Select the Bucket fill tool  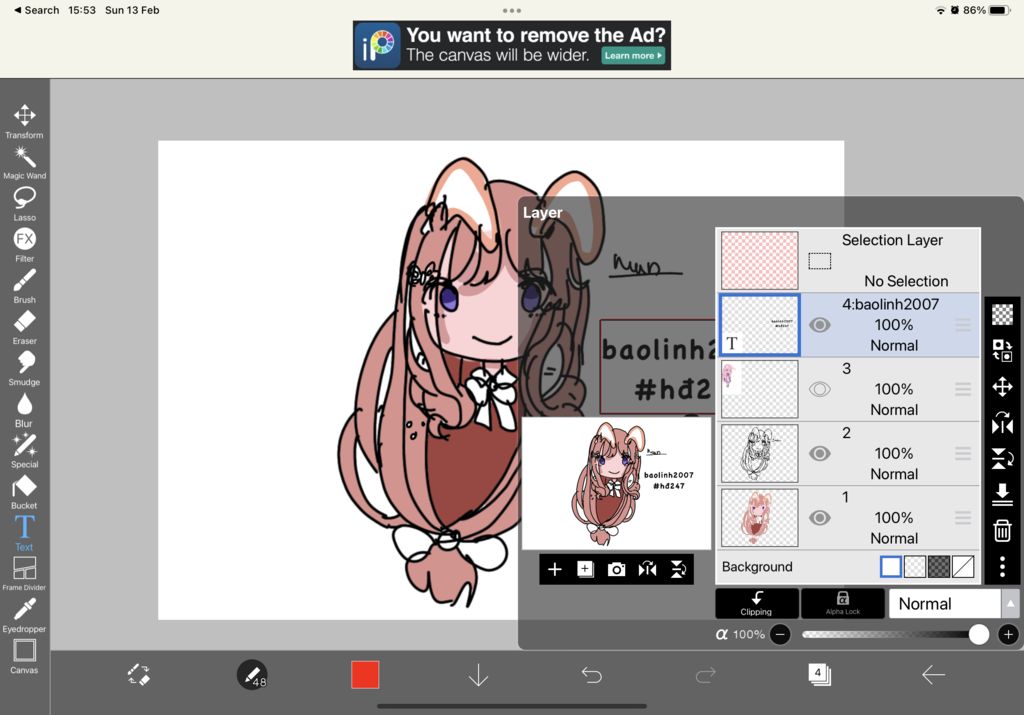pos(24,492)
